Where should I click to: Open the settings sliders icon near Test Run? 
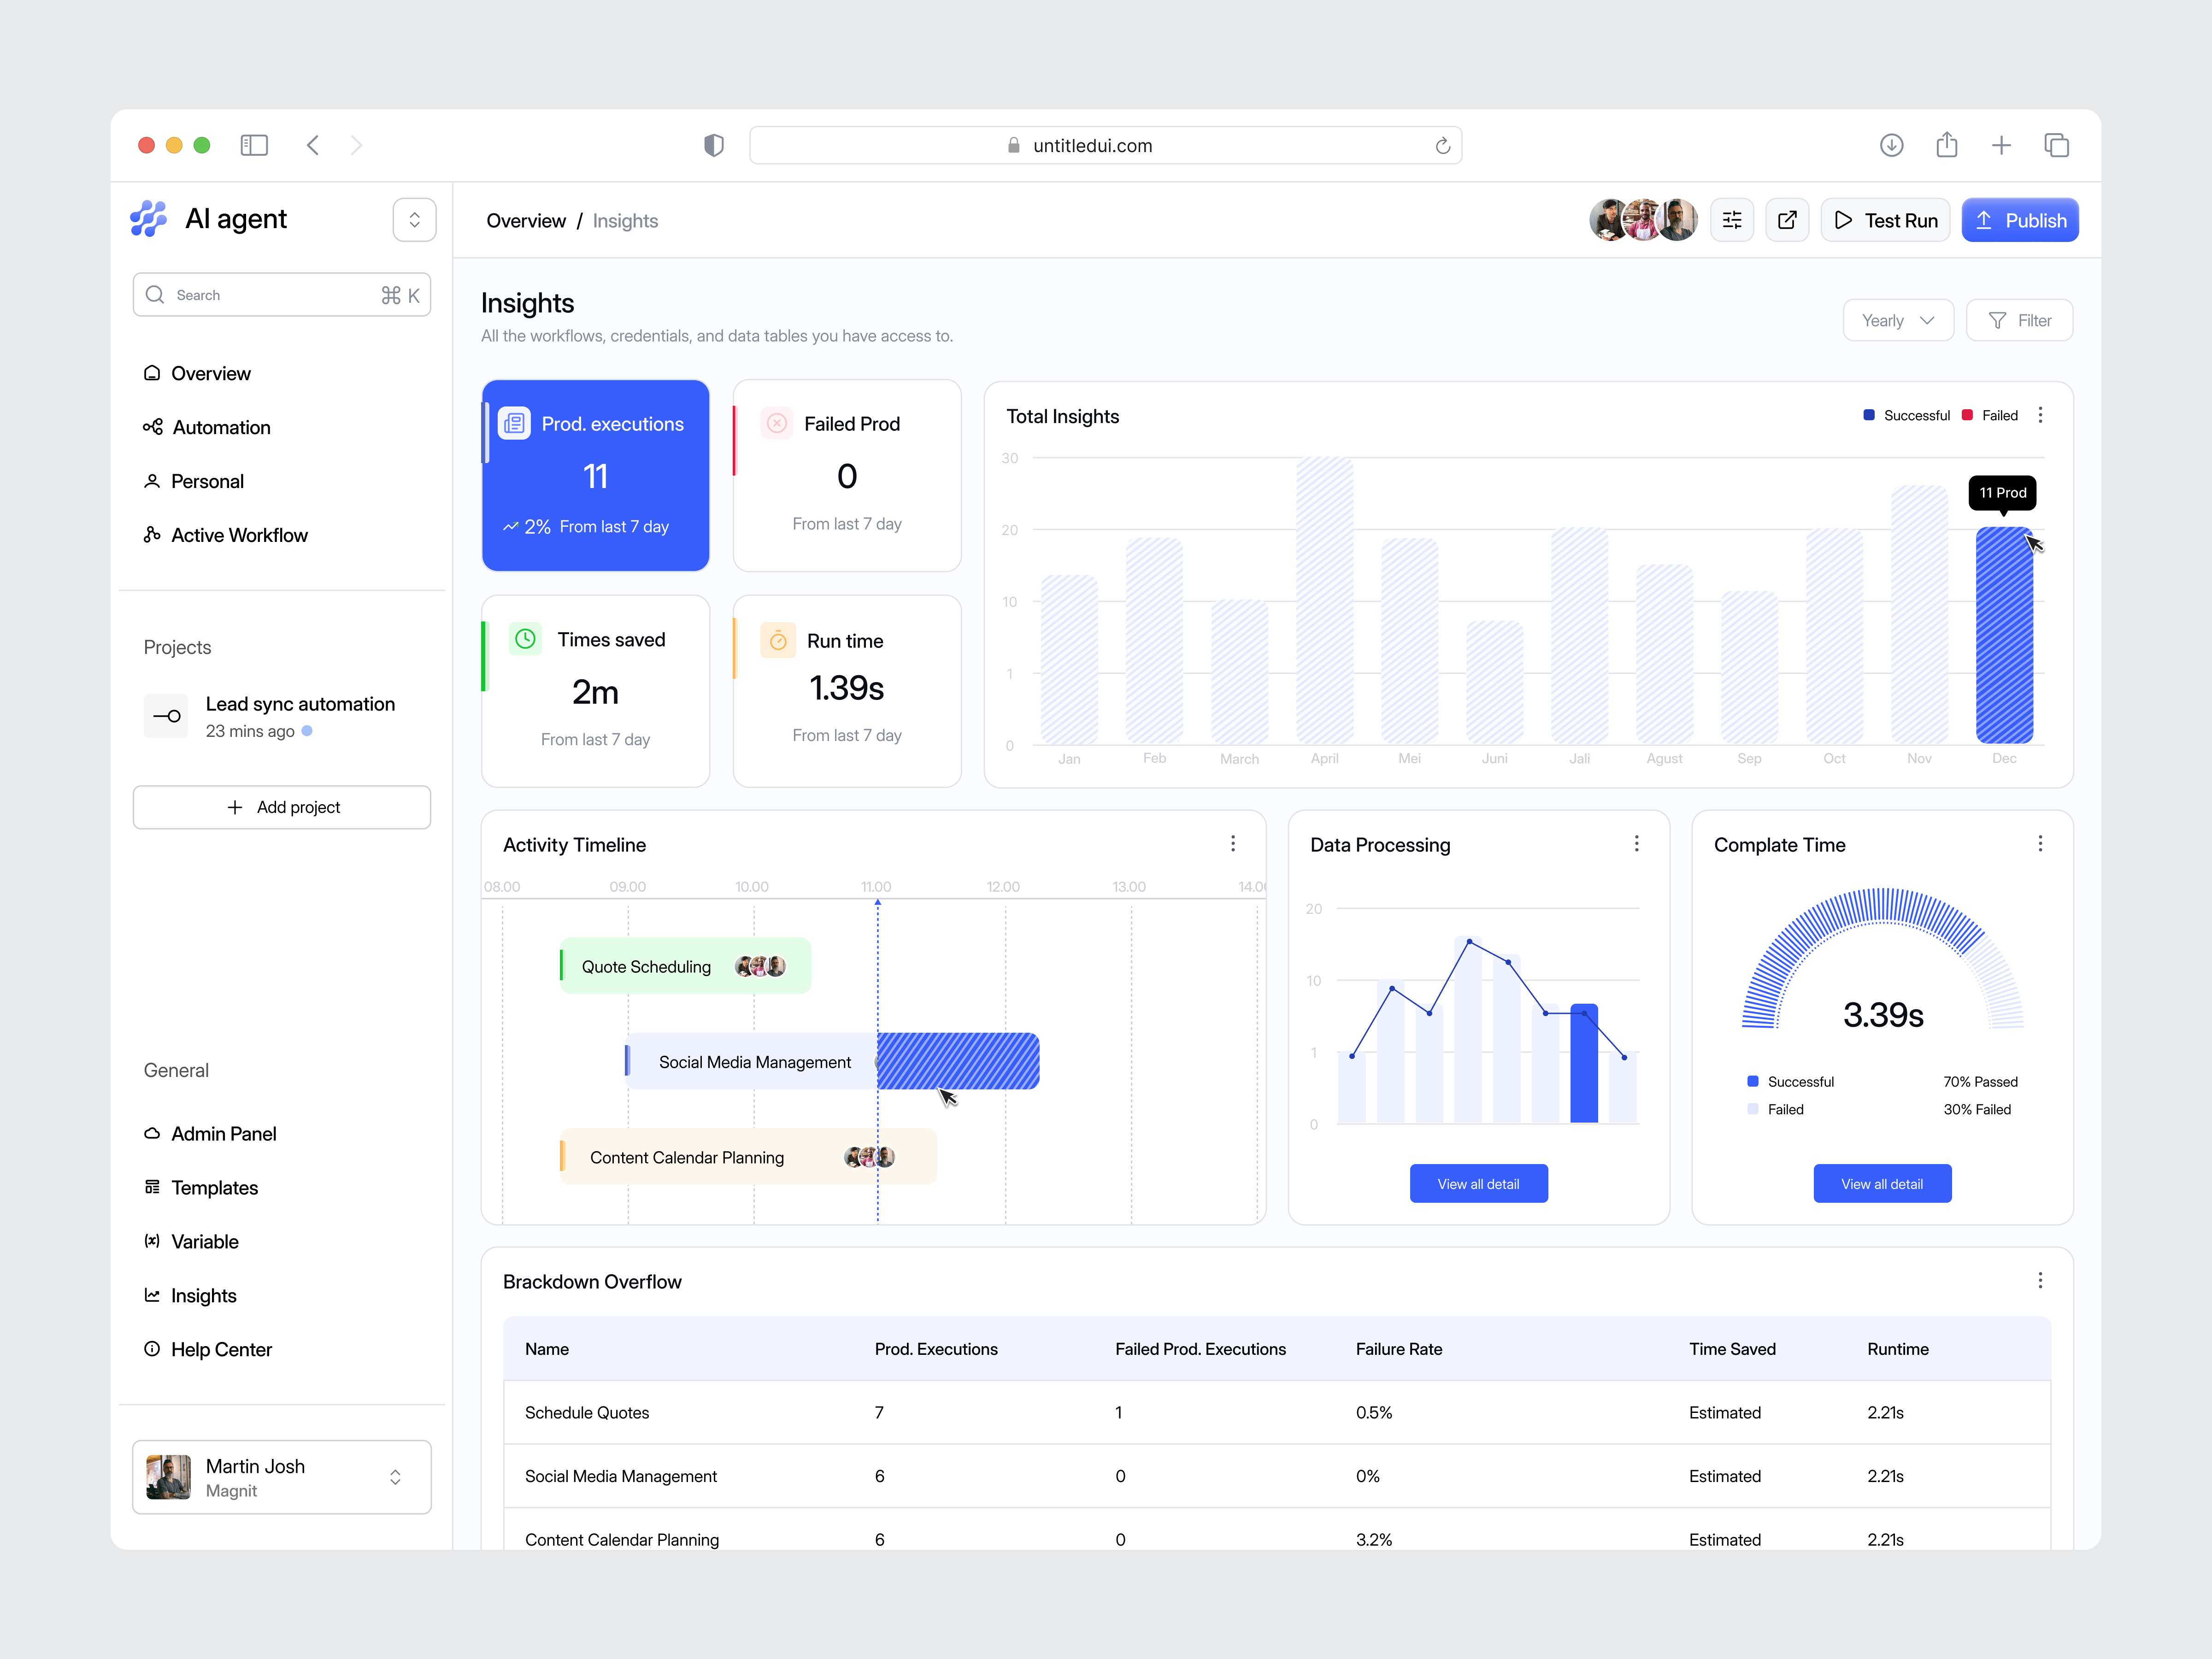tap(1732, 219)
